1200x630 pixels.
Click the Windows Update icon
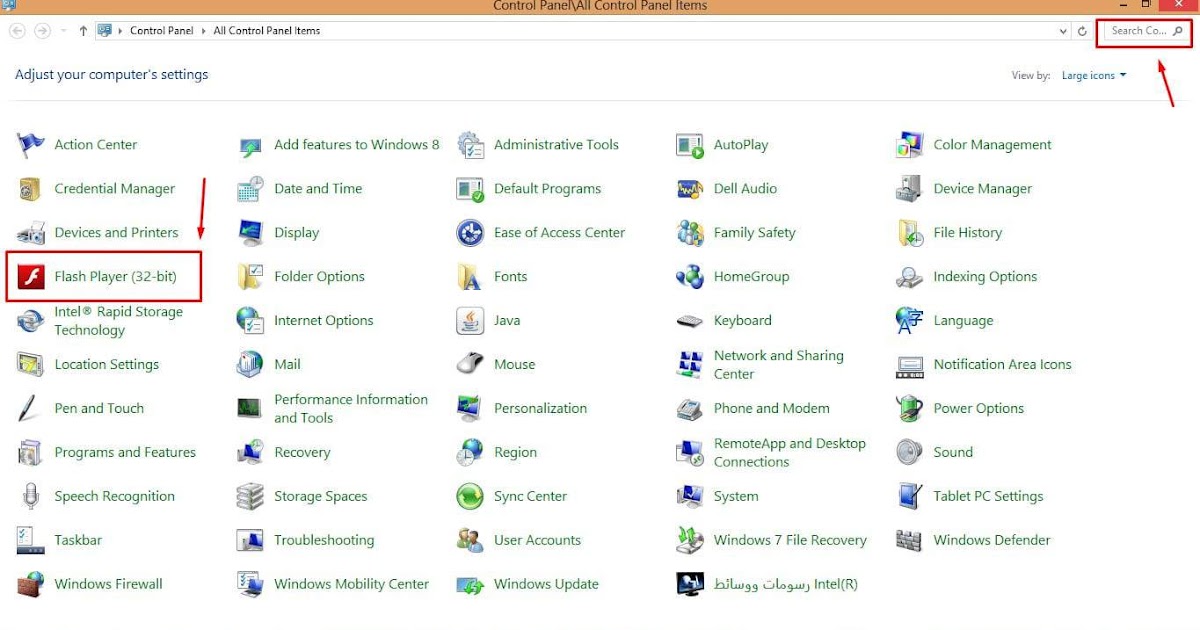pos(470,584)
